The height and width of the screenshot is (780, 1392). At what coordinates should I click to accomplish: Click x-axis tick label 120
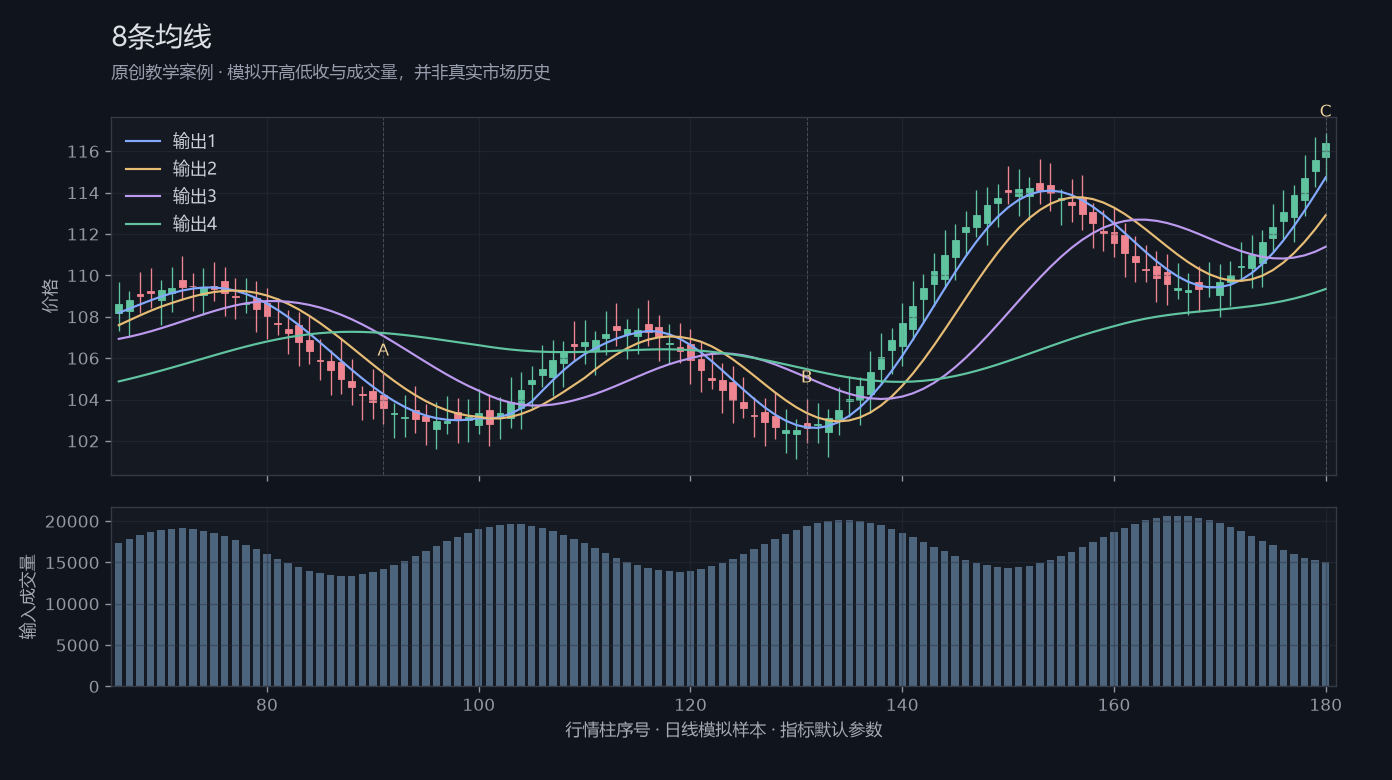click(690, 704)
